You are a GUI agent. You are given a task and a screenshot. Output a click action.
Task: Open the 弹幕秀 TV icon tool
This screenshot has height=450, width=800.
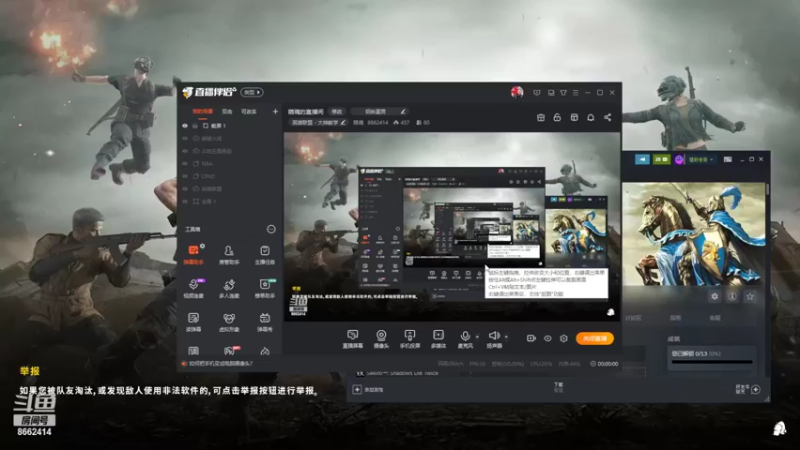click(x=265, y=322)
